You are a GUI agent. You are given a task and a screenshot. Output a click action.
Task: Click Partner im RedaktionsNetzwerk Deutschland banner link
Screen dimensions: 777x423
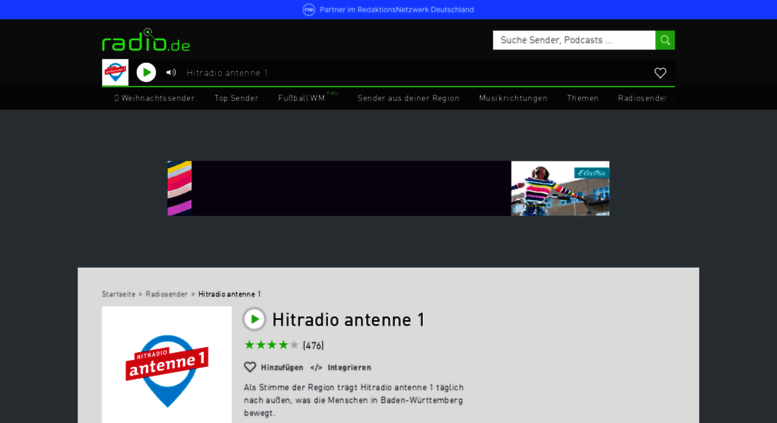click(396, 9)
